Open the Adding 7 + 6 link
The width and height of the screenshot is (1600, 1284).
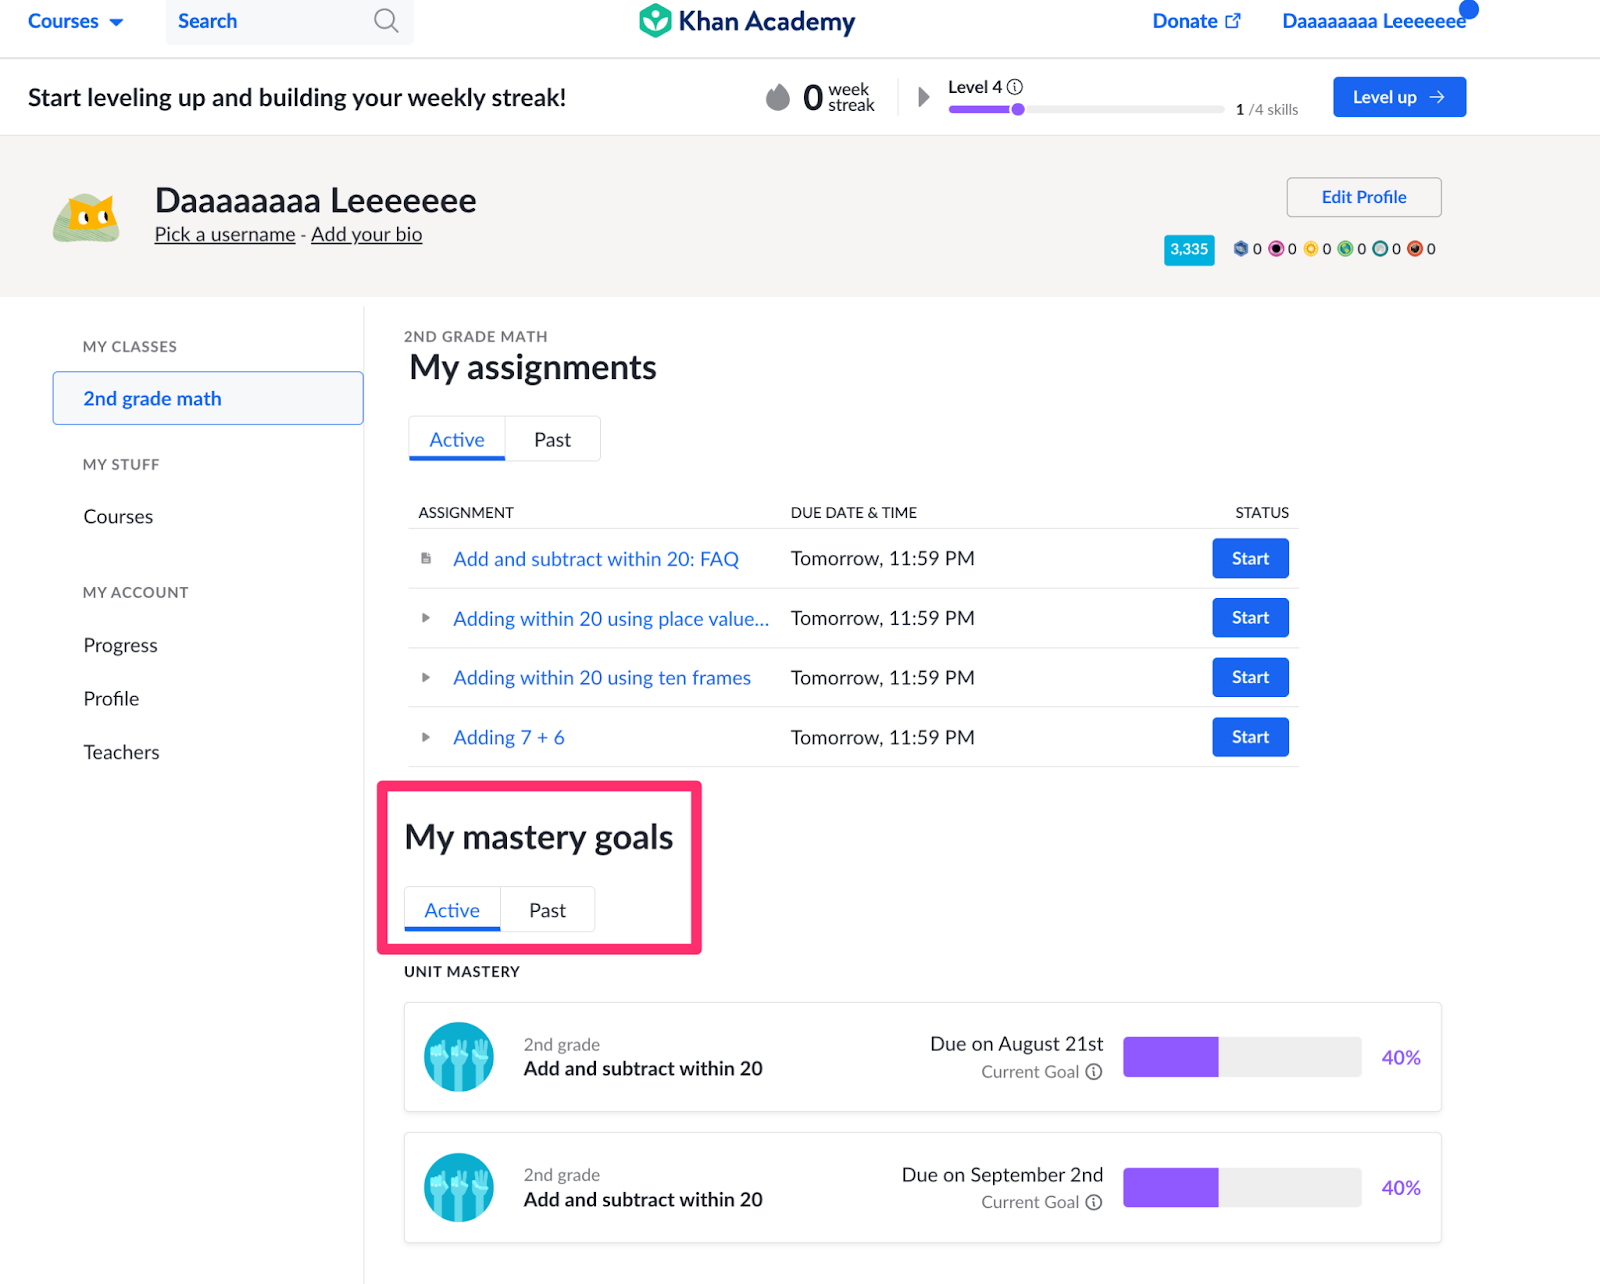click(509, 737)
